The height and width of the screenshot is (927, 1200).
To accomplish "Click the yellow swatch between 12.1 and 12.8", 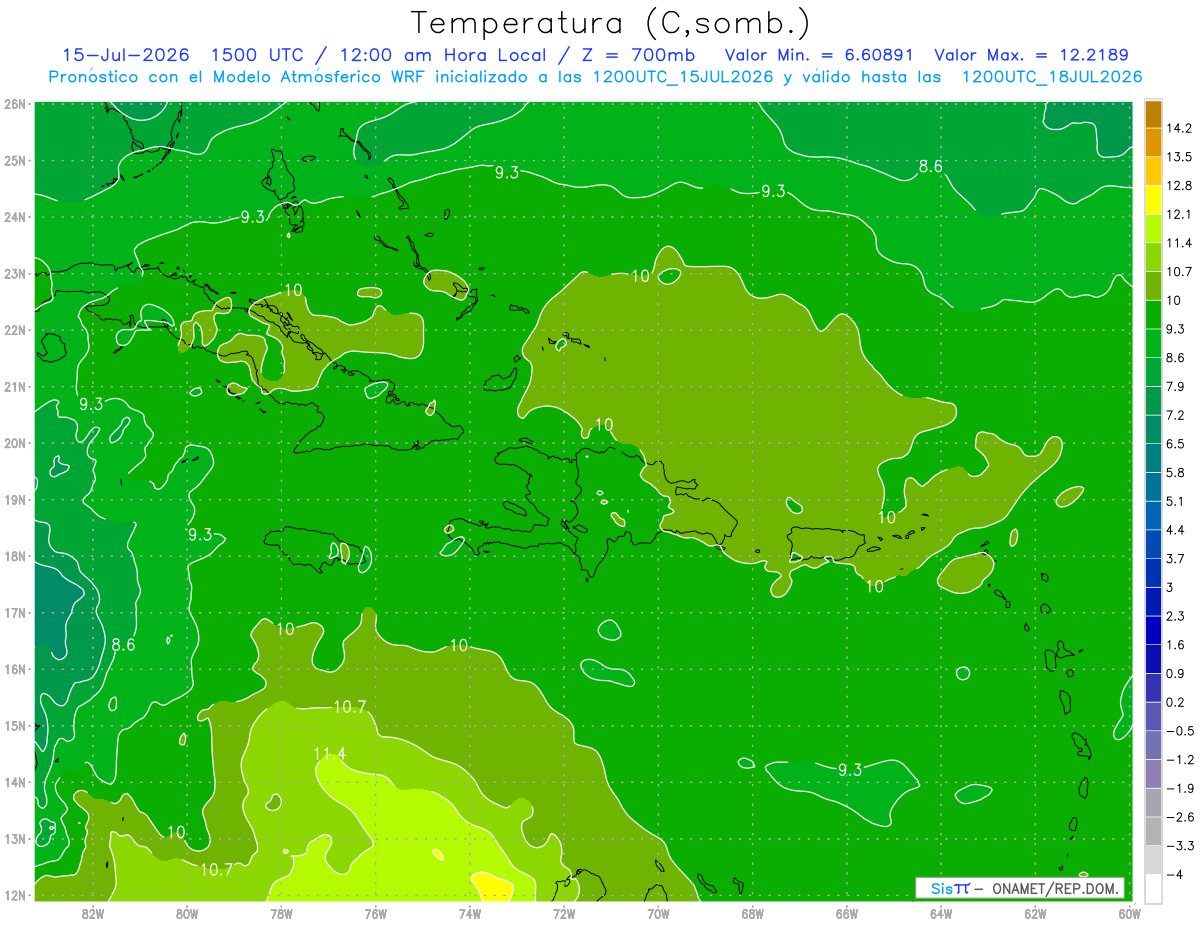I will pos(1153,200).
